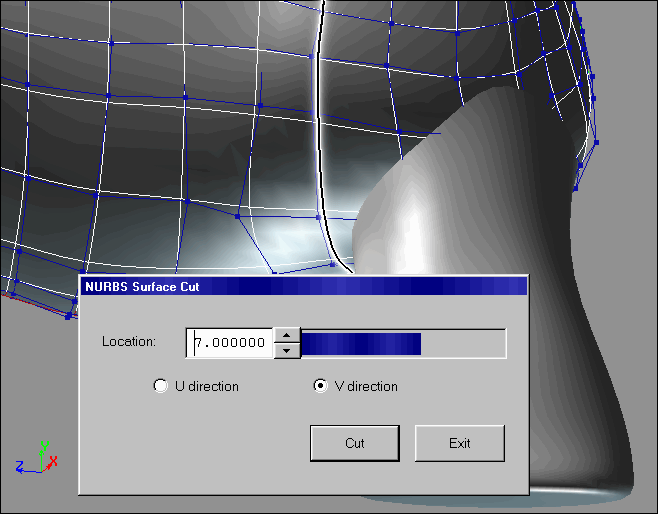The image size is (658, 514).
Task: Click the blue Z axis label
Action: pos(20,466)
